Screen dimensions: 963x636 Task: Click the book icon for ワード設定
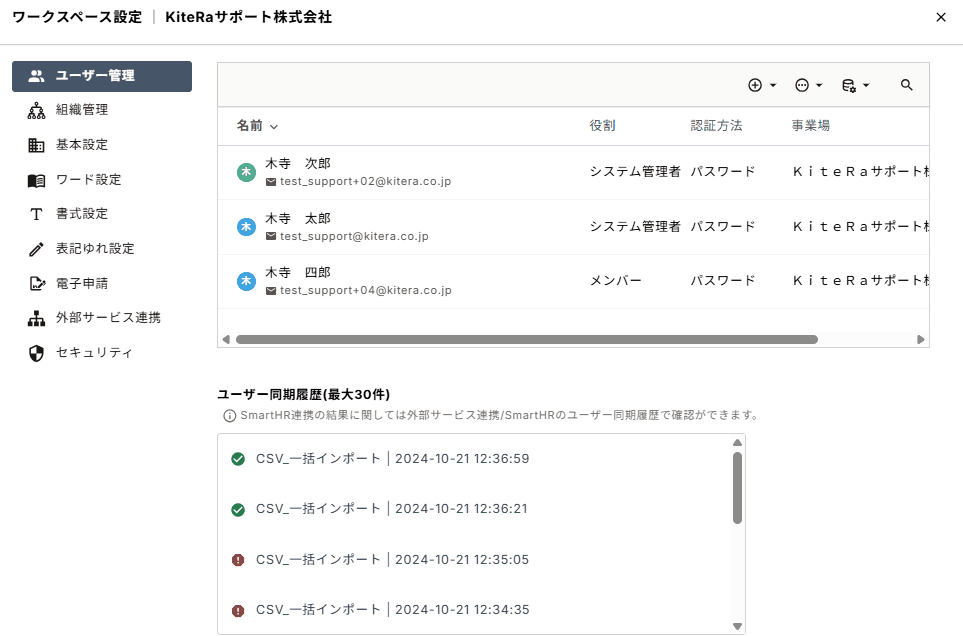tap(36, 180)
